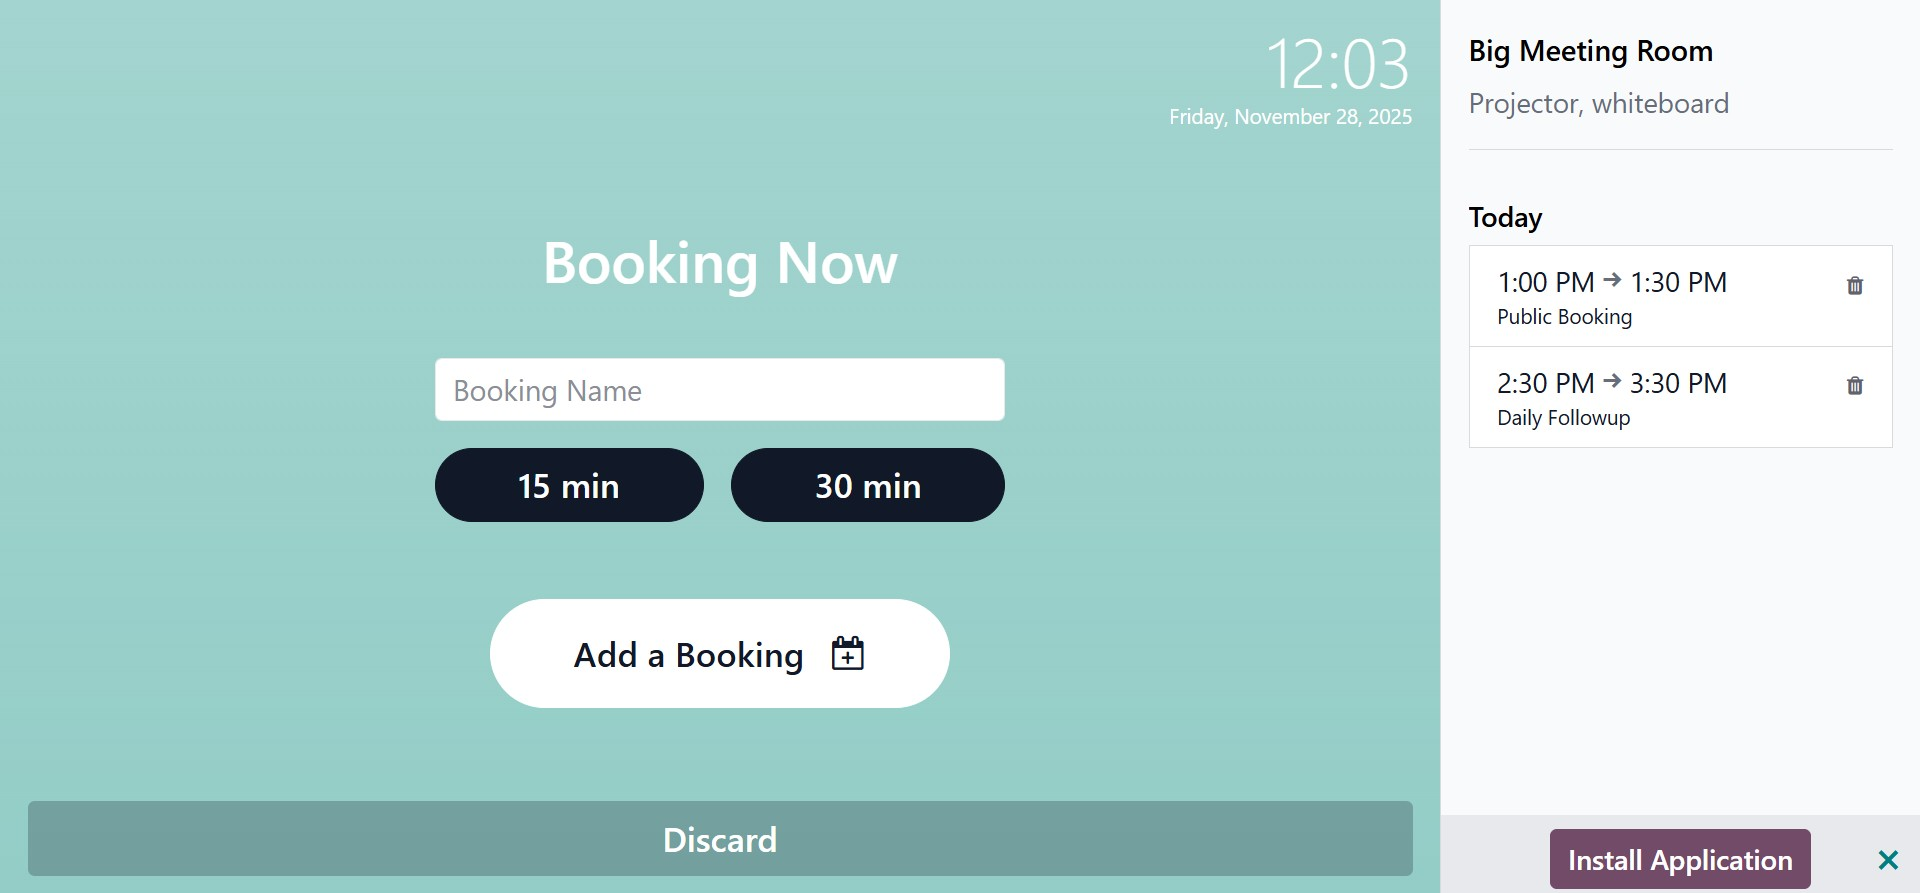Focus the Booking Name text field

click(x=719, y=390)
